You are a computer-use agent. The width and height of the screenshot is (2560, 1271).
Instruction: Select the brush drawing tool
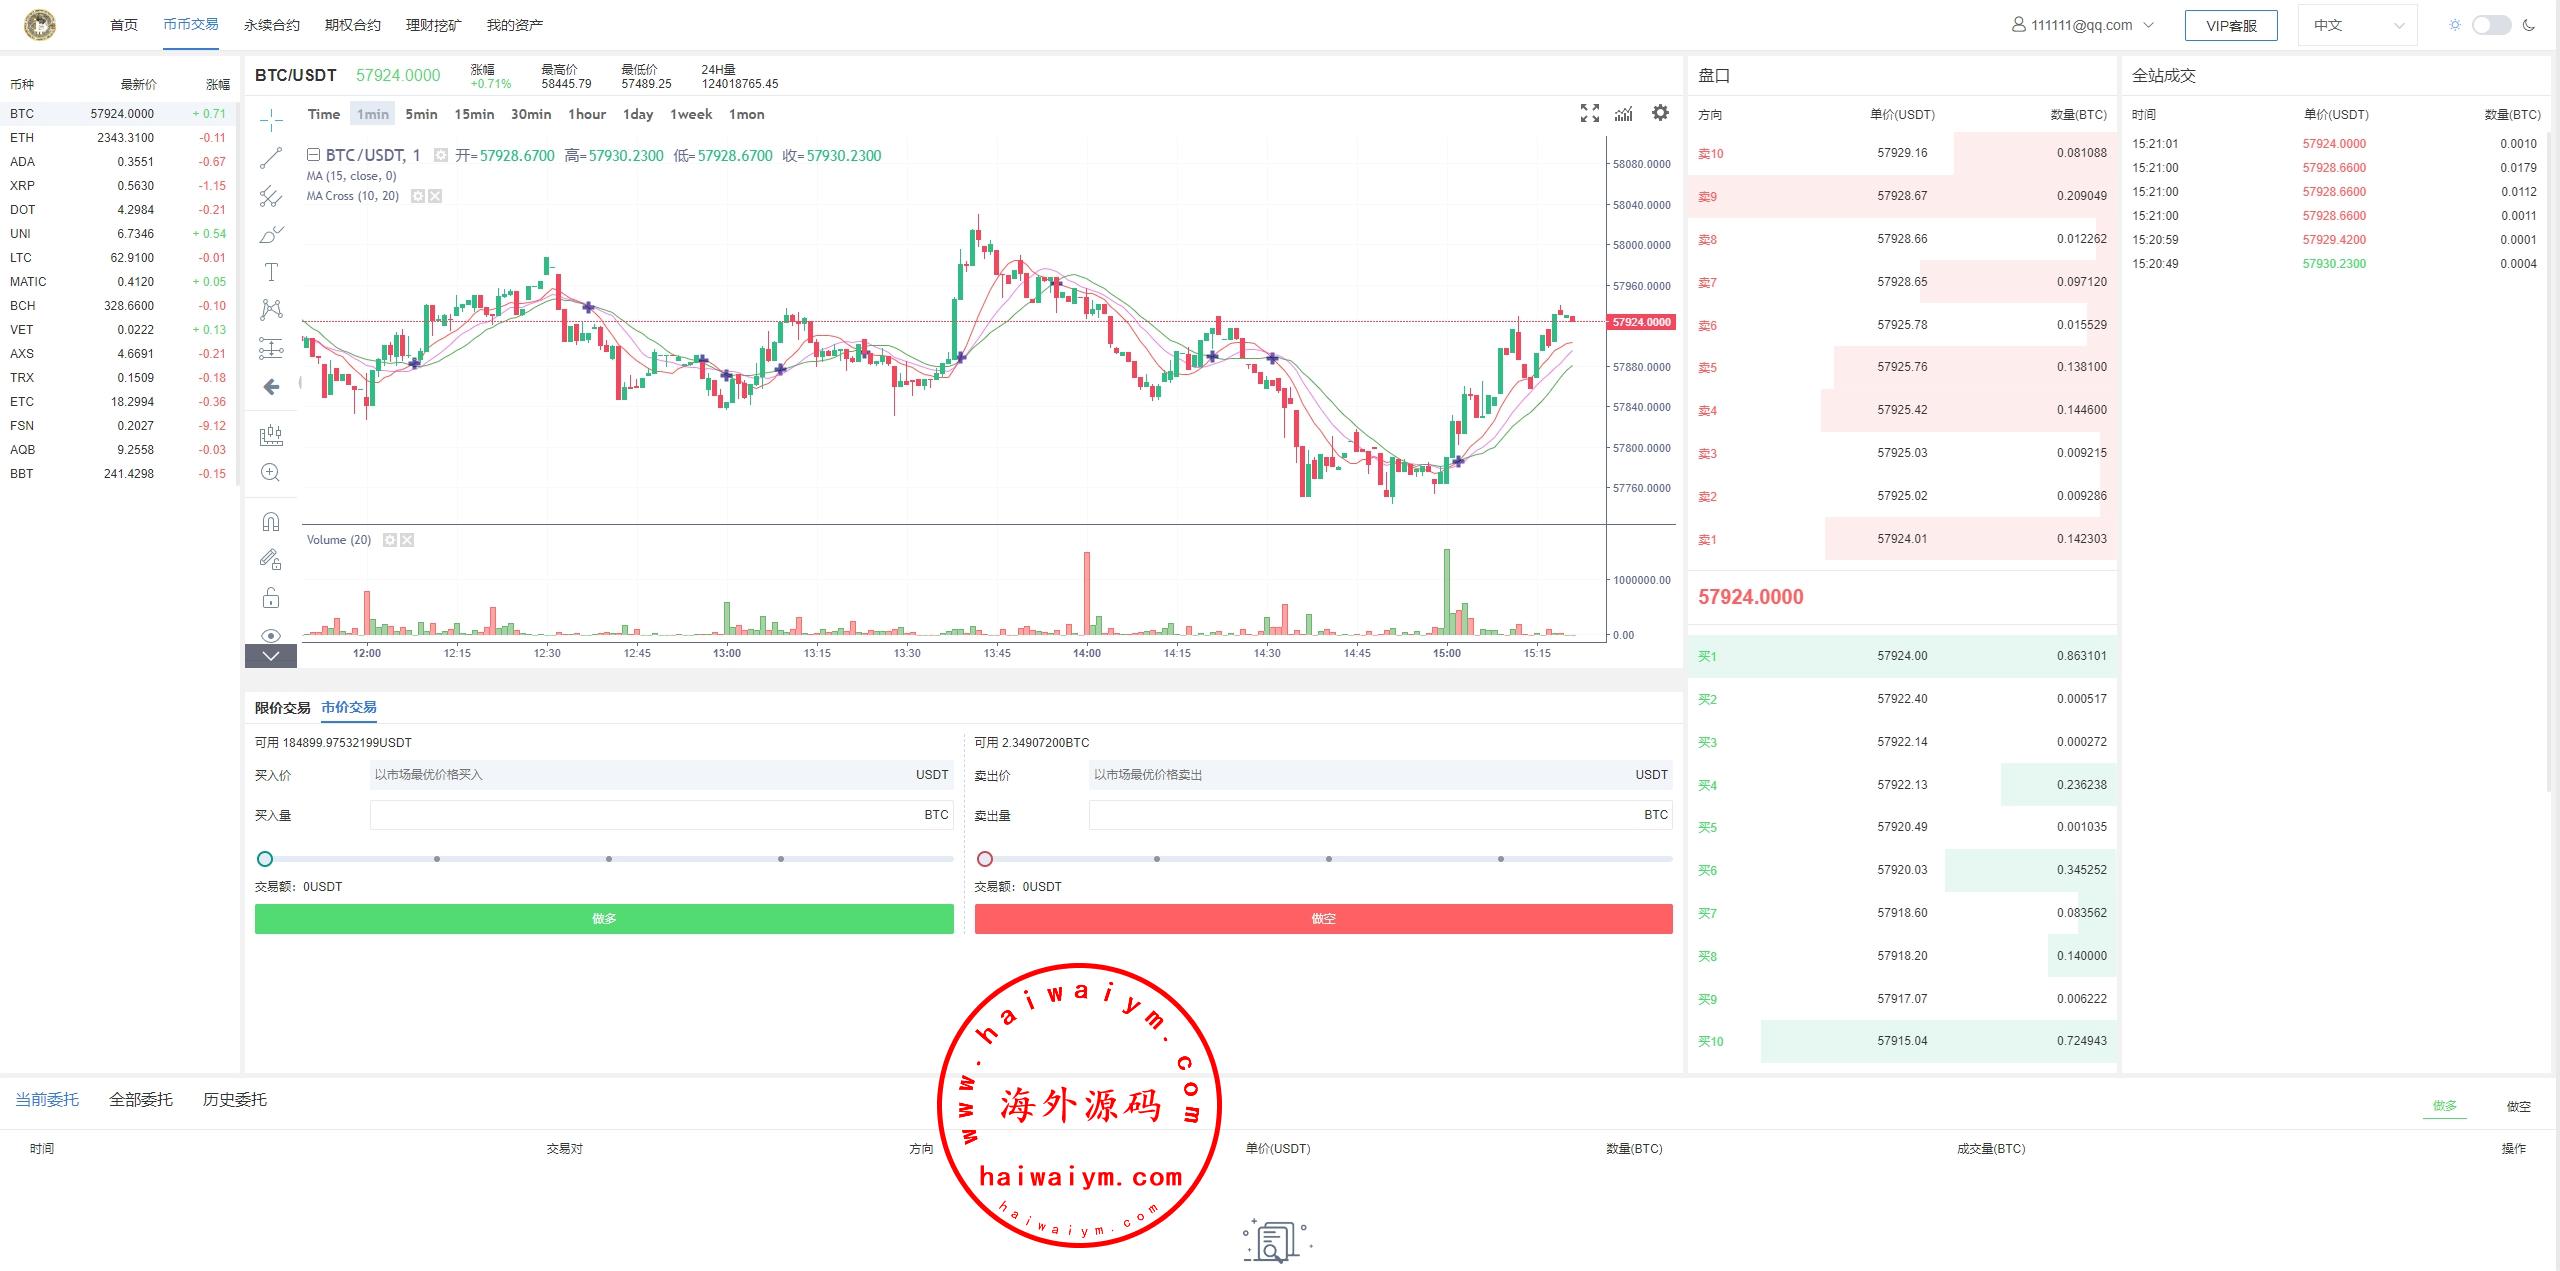click(271, 234)
